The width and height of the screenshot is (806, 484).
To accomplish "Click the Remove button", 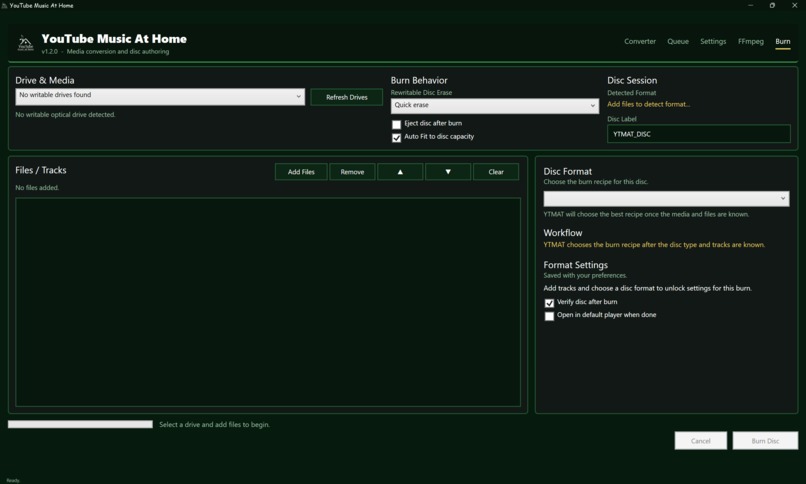I will click(352, 172).
